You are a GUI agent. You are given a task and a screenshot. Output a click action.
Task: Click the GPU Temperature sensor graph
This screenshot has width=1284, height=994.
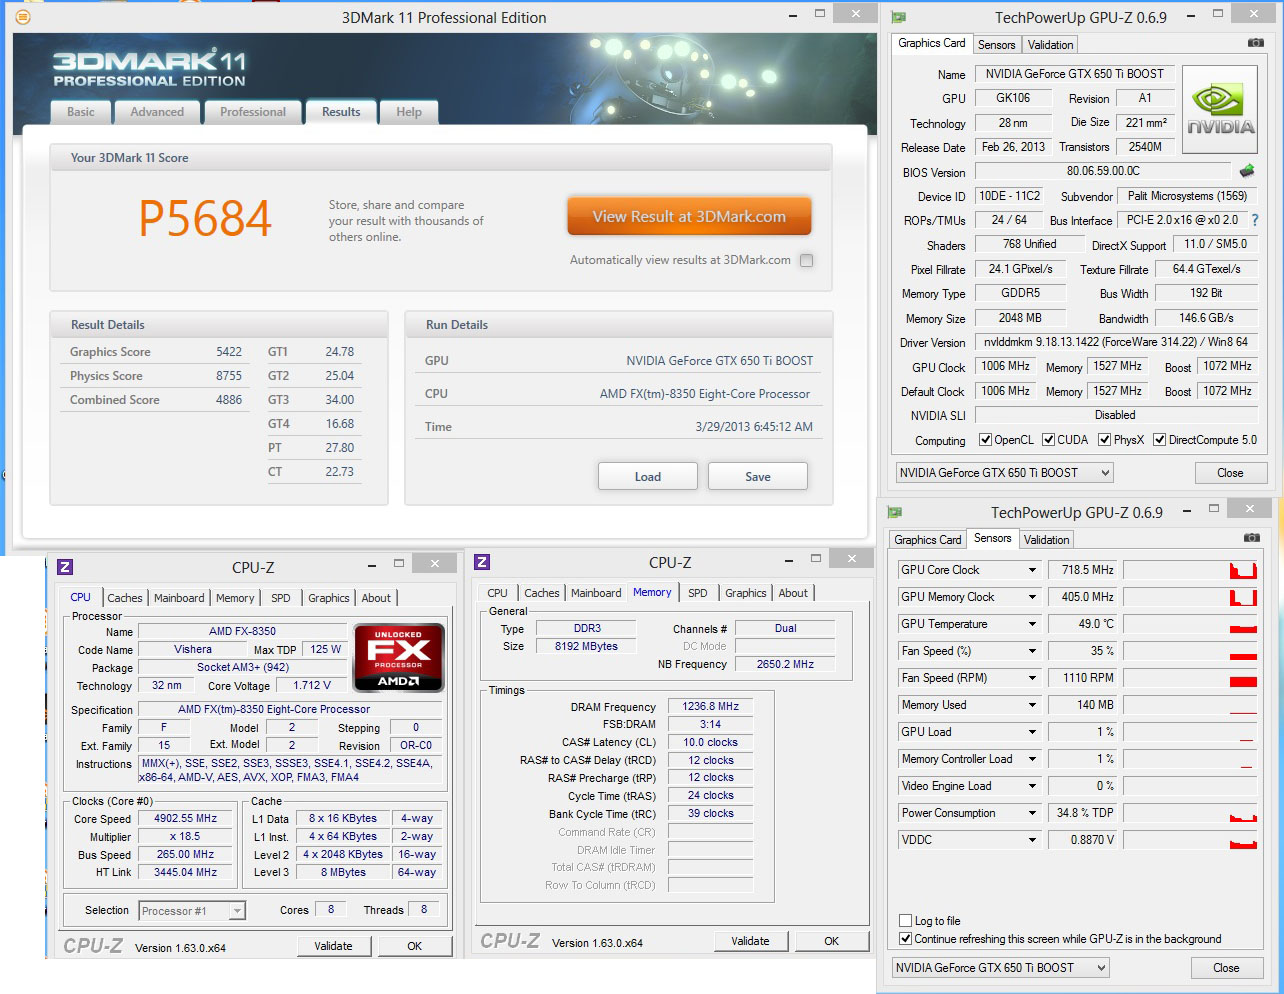(x=1190, y=624)
